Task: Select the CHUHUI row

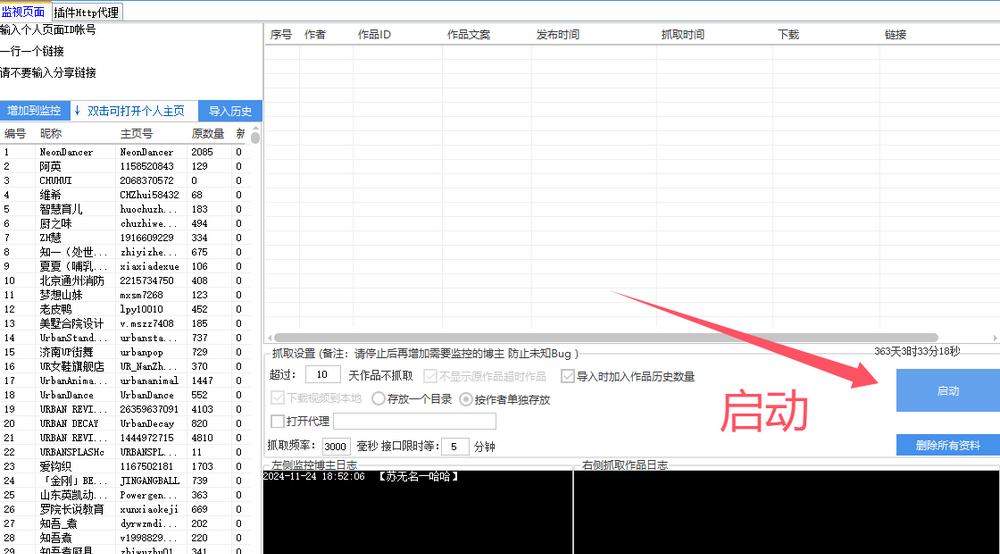Action: [125, 180]
